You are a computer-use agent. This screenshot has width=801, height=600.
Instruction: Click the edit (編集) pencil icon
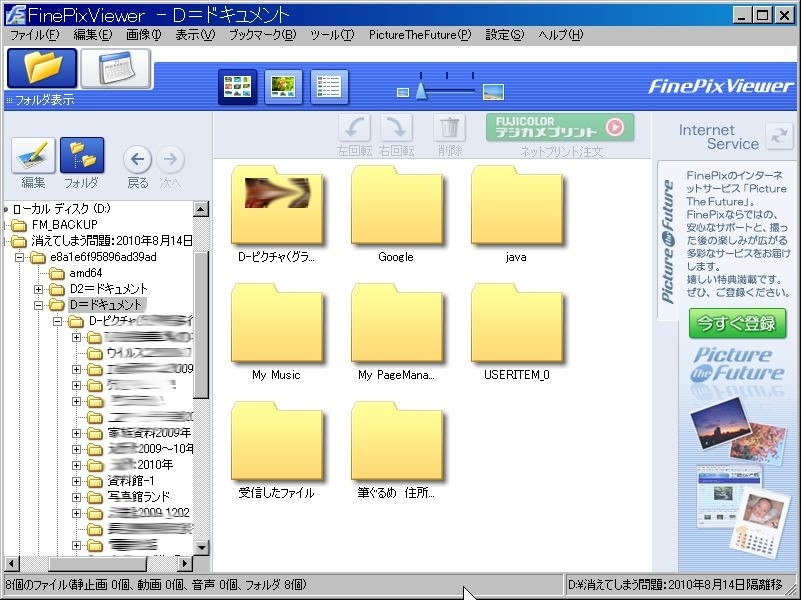(x=33, y=156)
